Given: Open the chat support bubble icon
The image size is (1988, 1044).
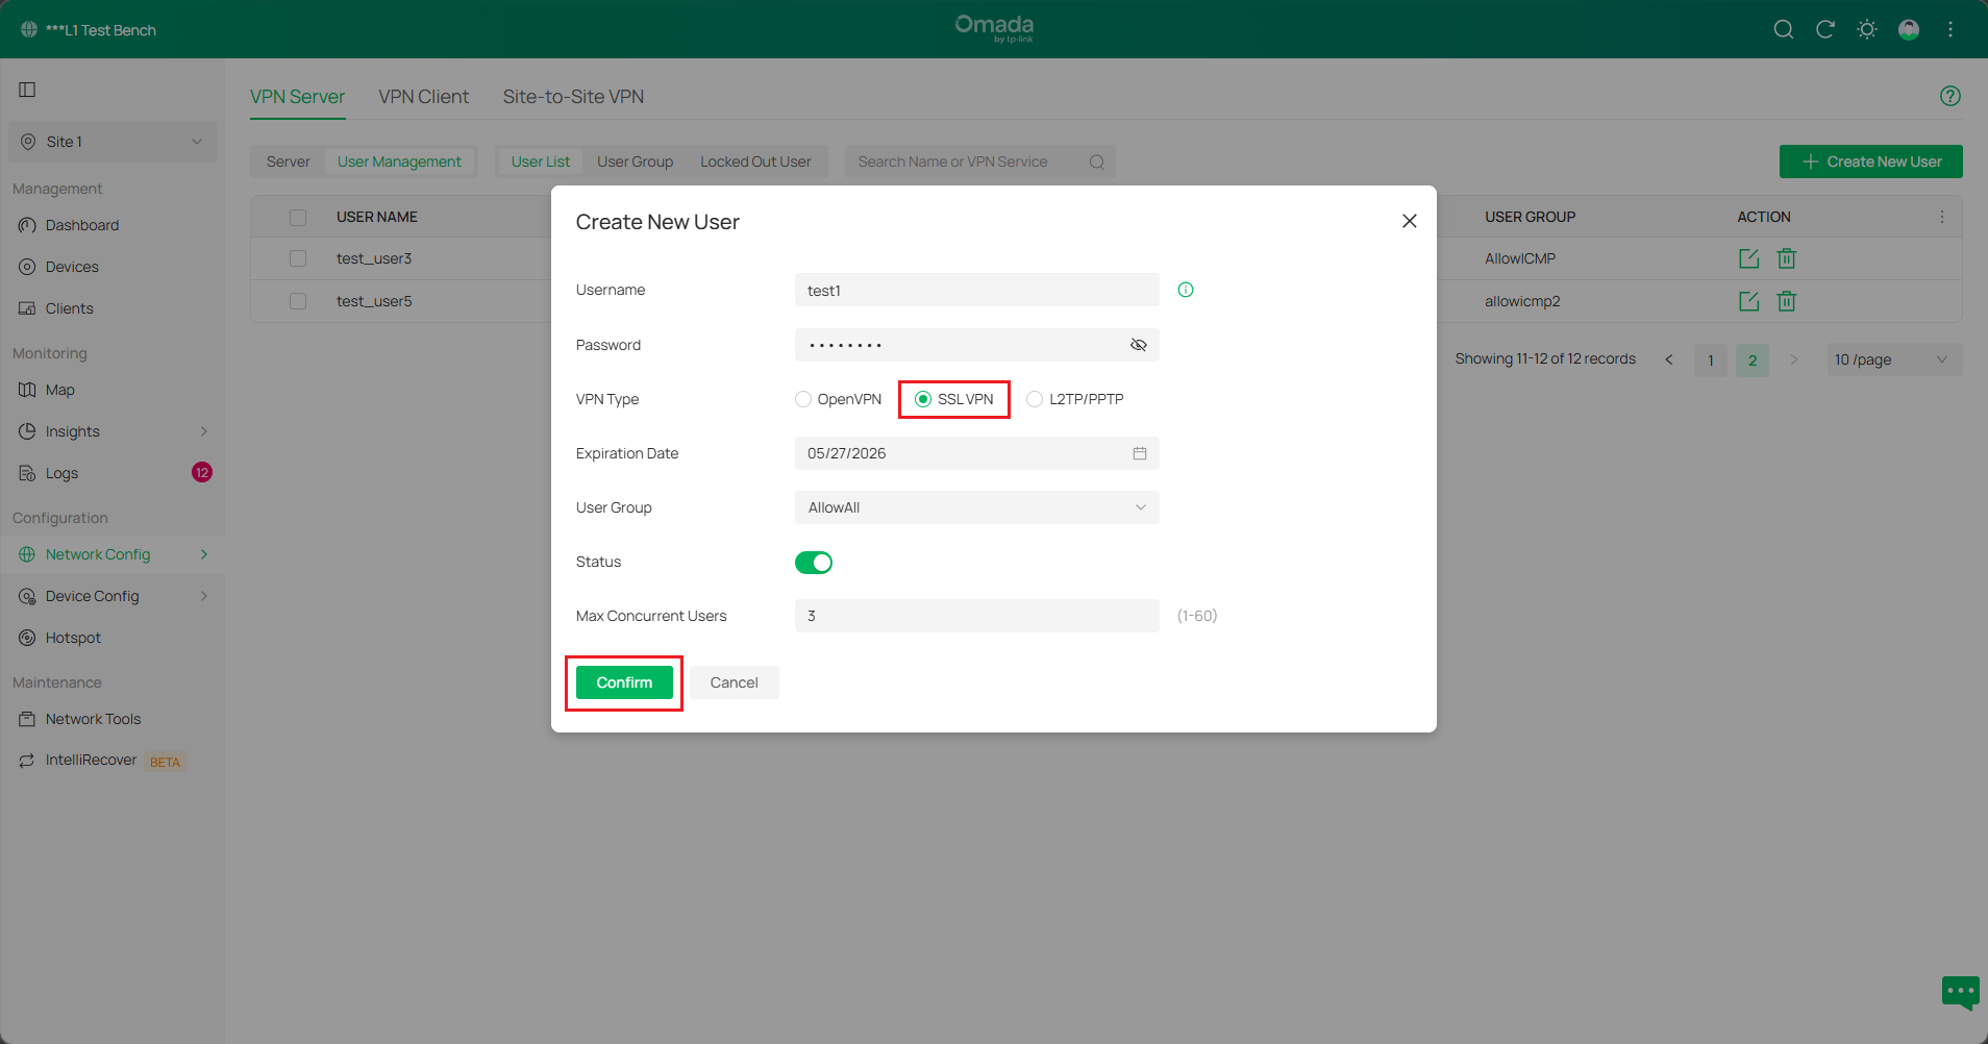Looking at the screenshot, I should [x=1960, y=992].
